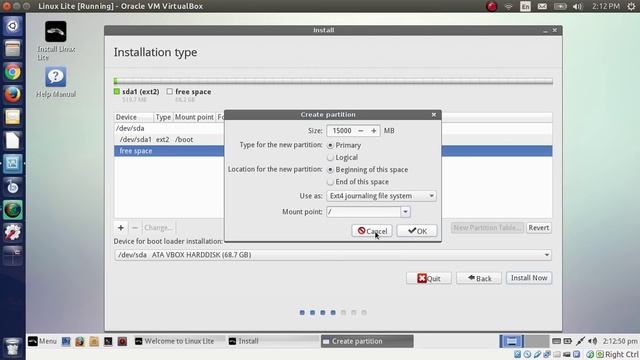Open the Files manager in the dock

click(13, 49)
